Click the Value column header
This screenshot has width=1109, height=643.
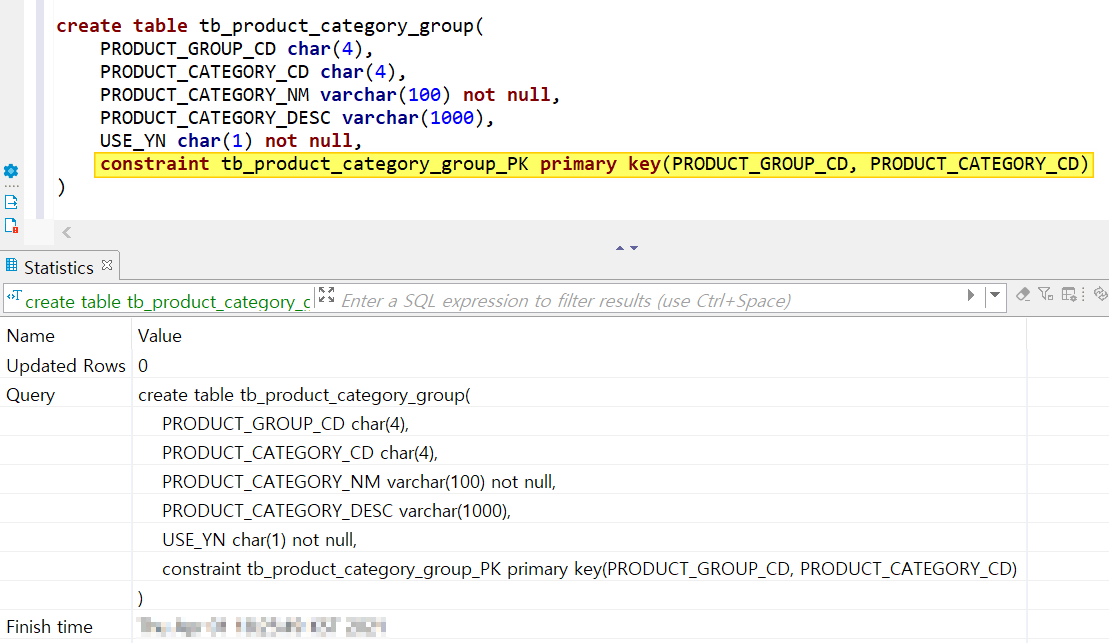click(x=160, y=336)
